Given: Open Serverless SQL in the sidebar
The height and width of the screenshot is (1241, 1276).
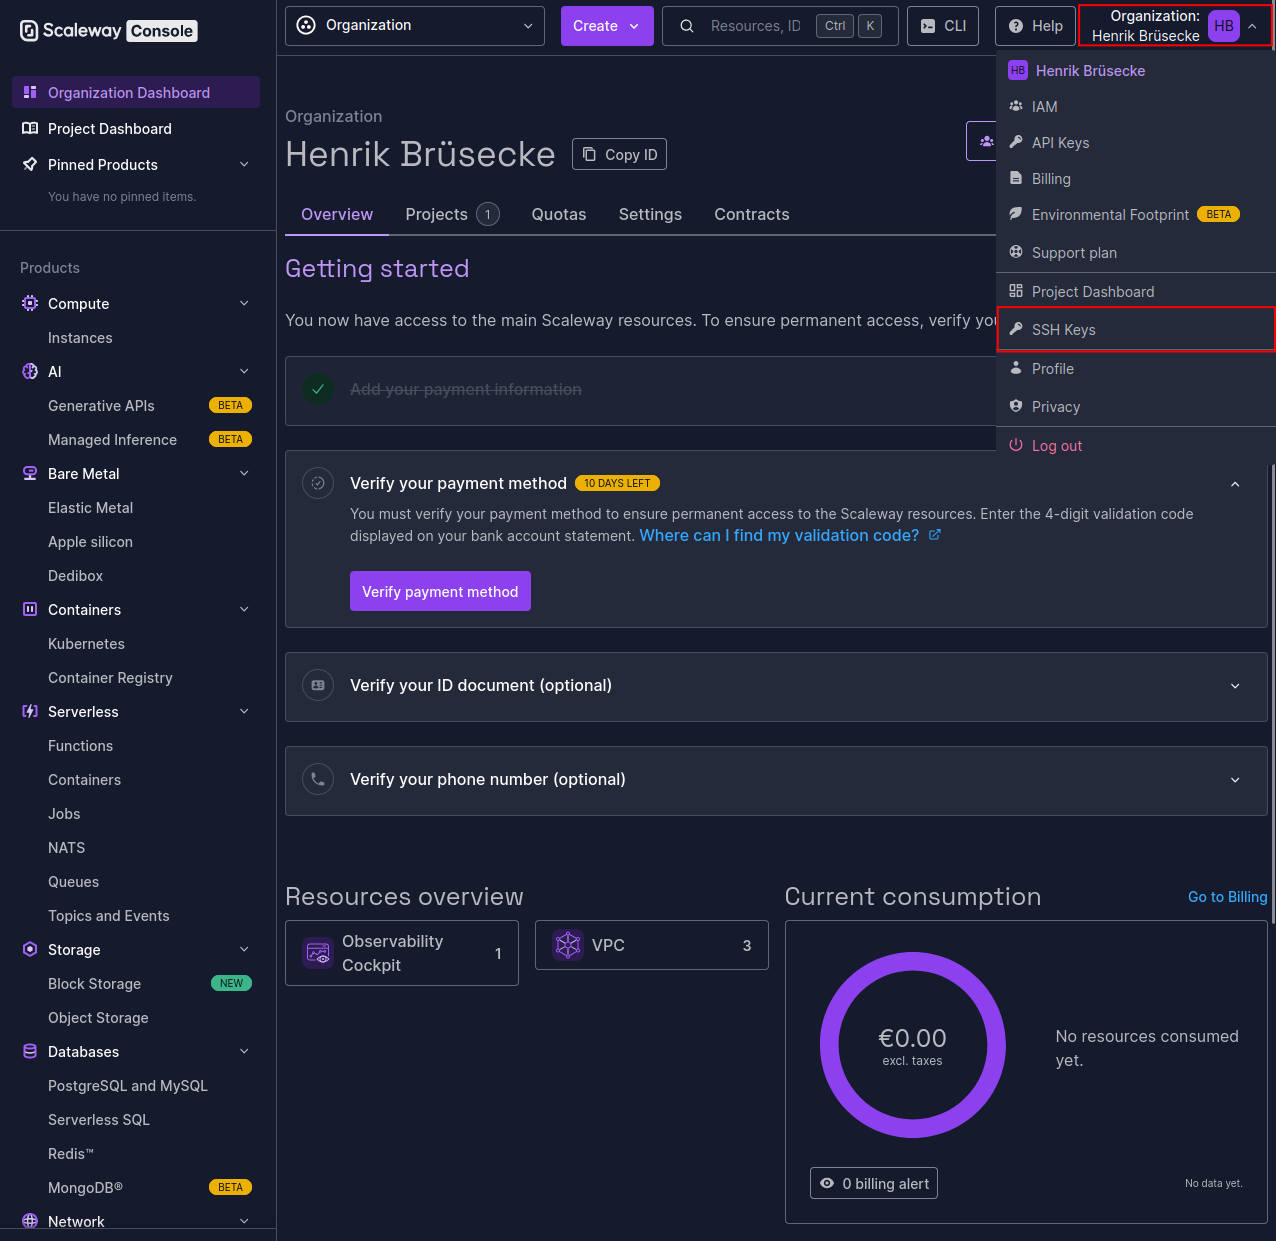Looking at the screenshot, I should point(99,1119).
